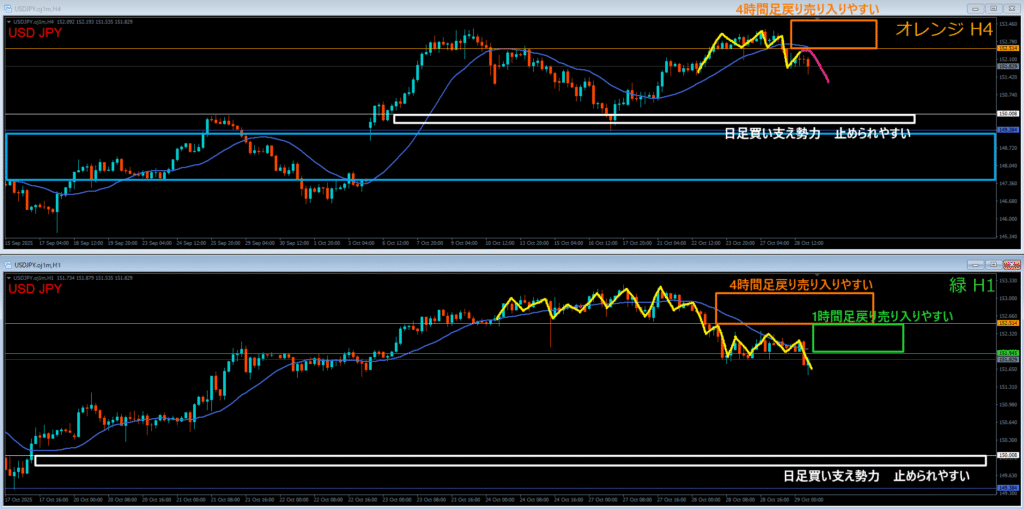Click the H1 chart window title icon
Screen dimensions: 1024x509
point(8,264)
